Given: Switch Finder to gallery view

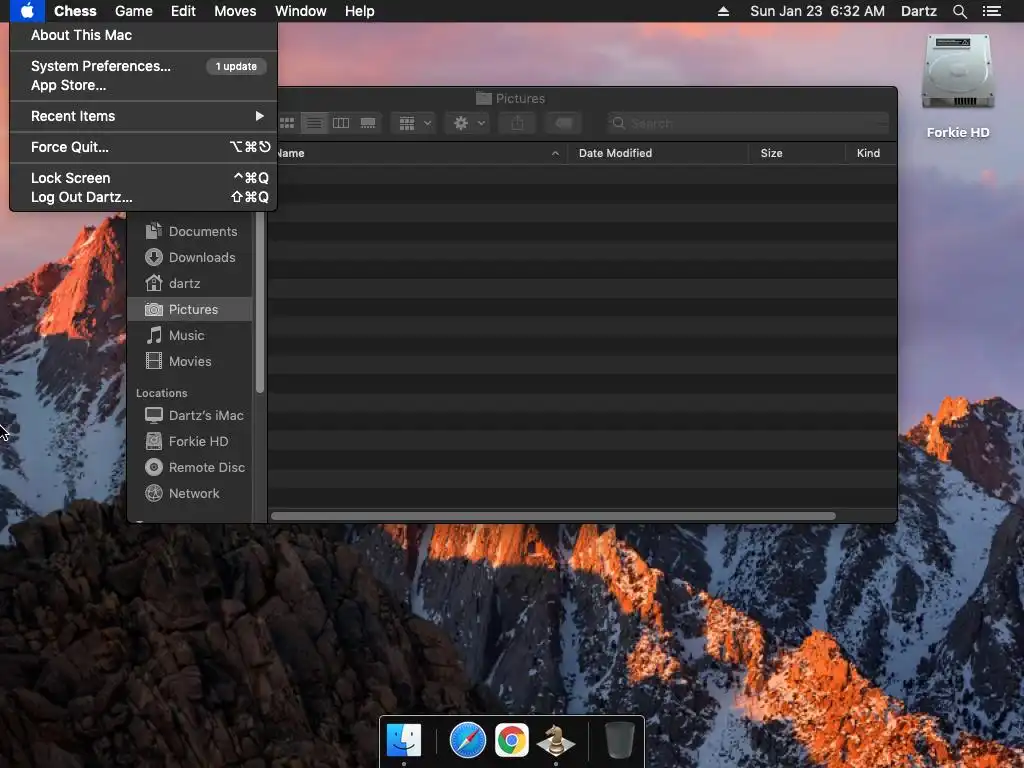Looking at the screenshot, I should click(x=368, y=123).
